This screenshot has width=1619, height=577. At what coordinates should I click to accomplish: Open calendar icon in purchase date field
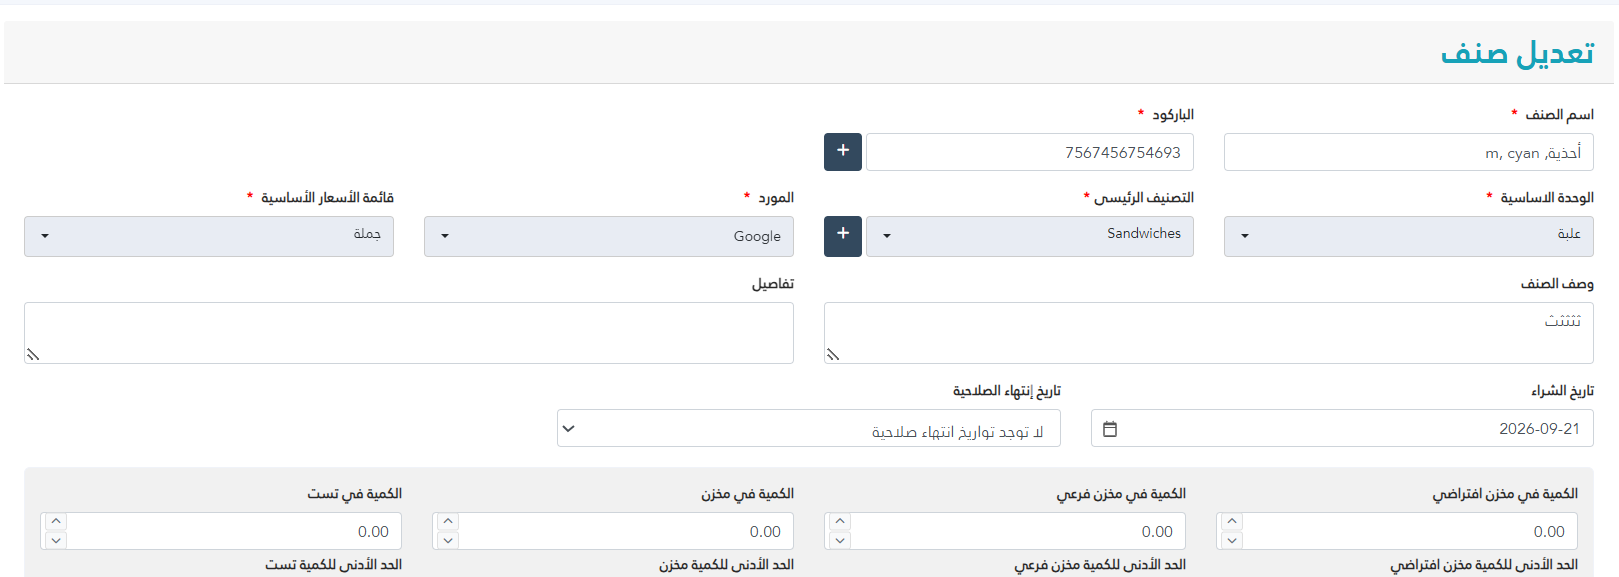pos(1110,429)
